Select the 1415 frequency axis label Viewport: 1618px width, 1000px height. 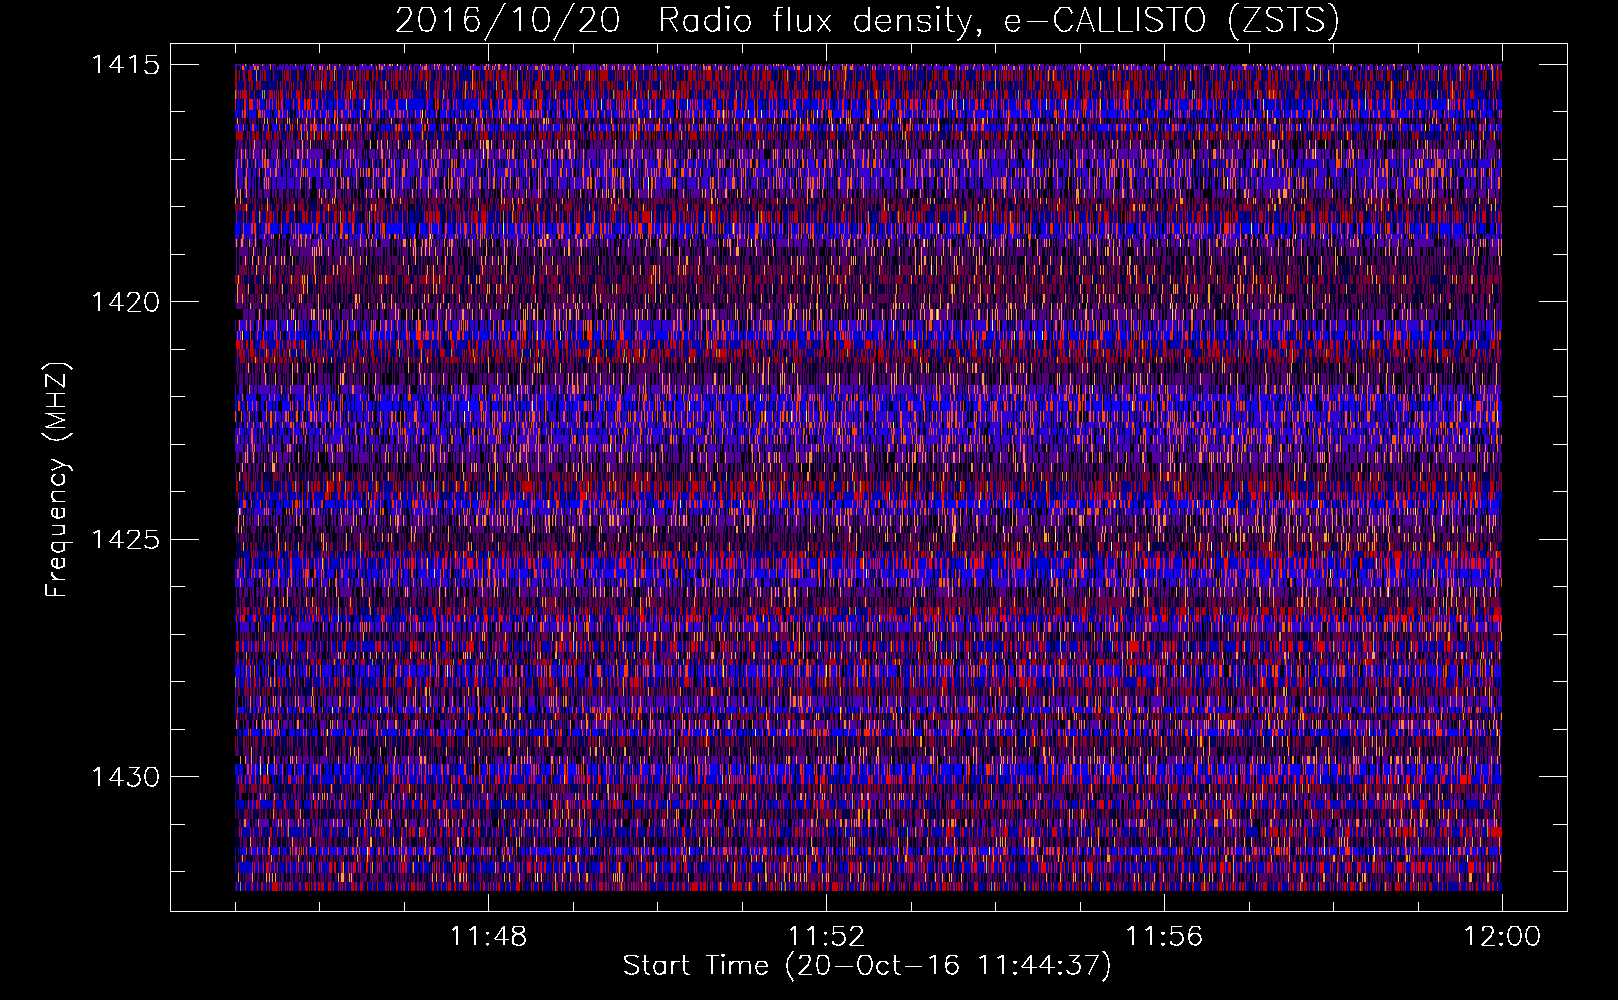tap(125, 65)
